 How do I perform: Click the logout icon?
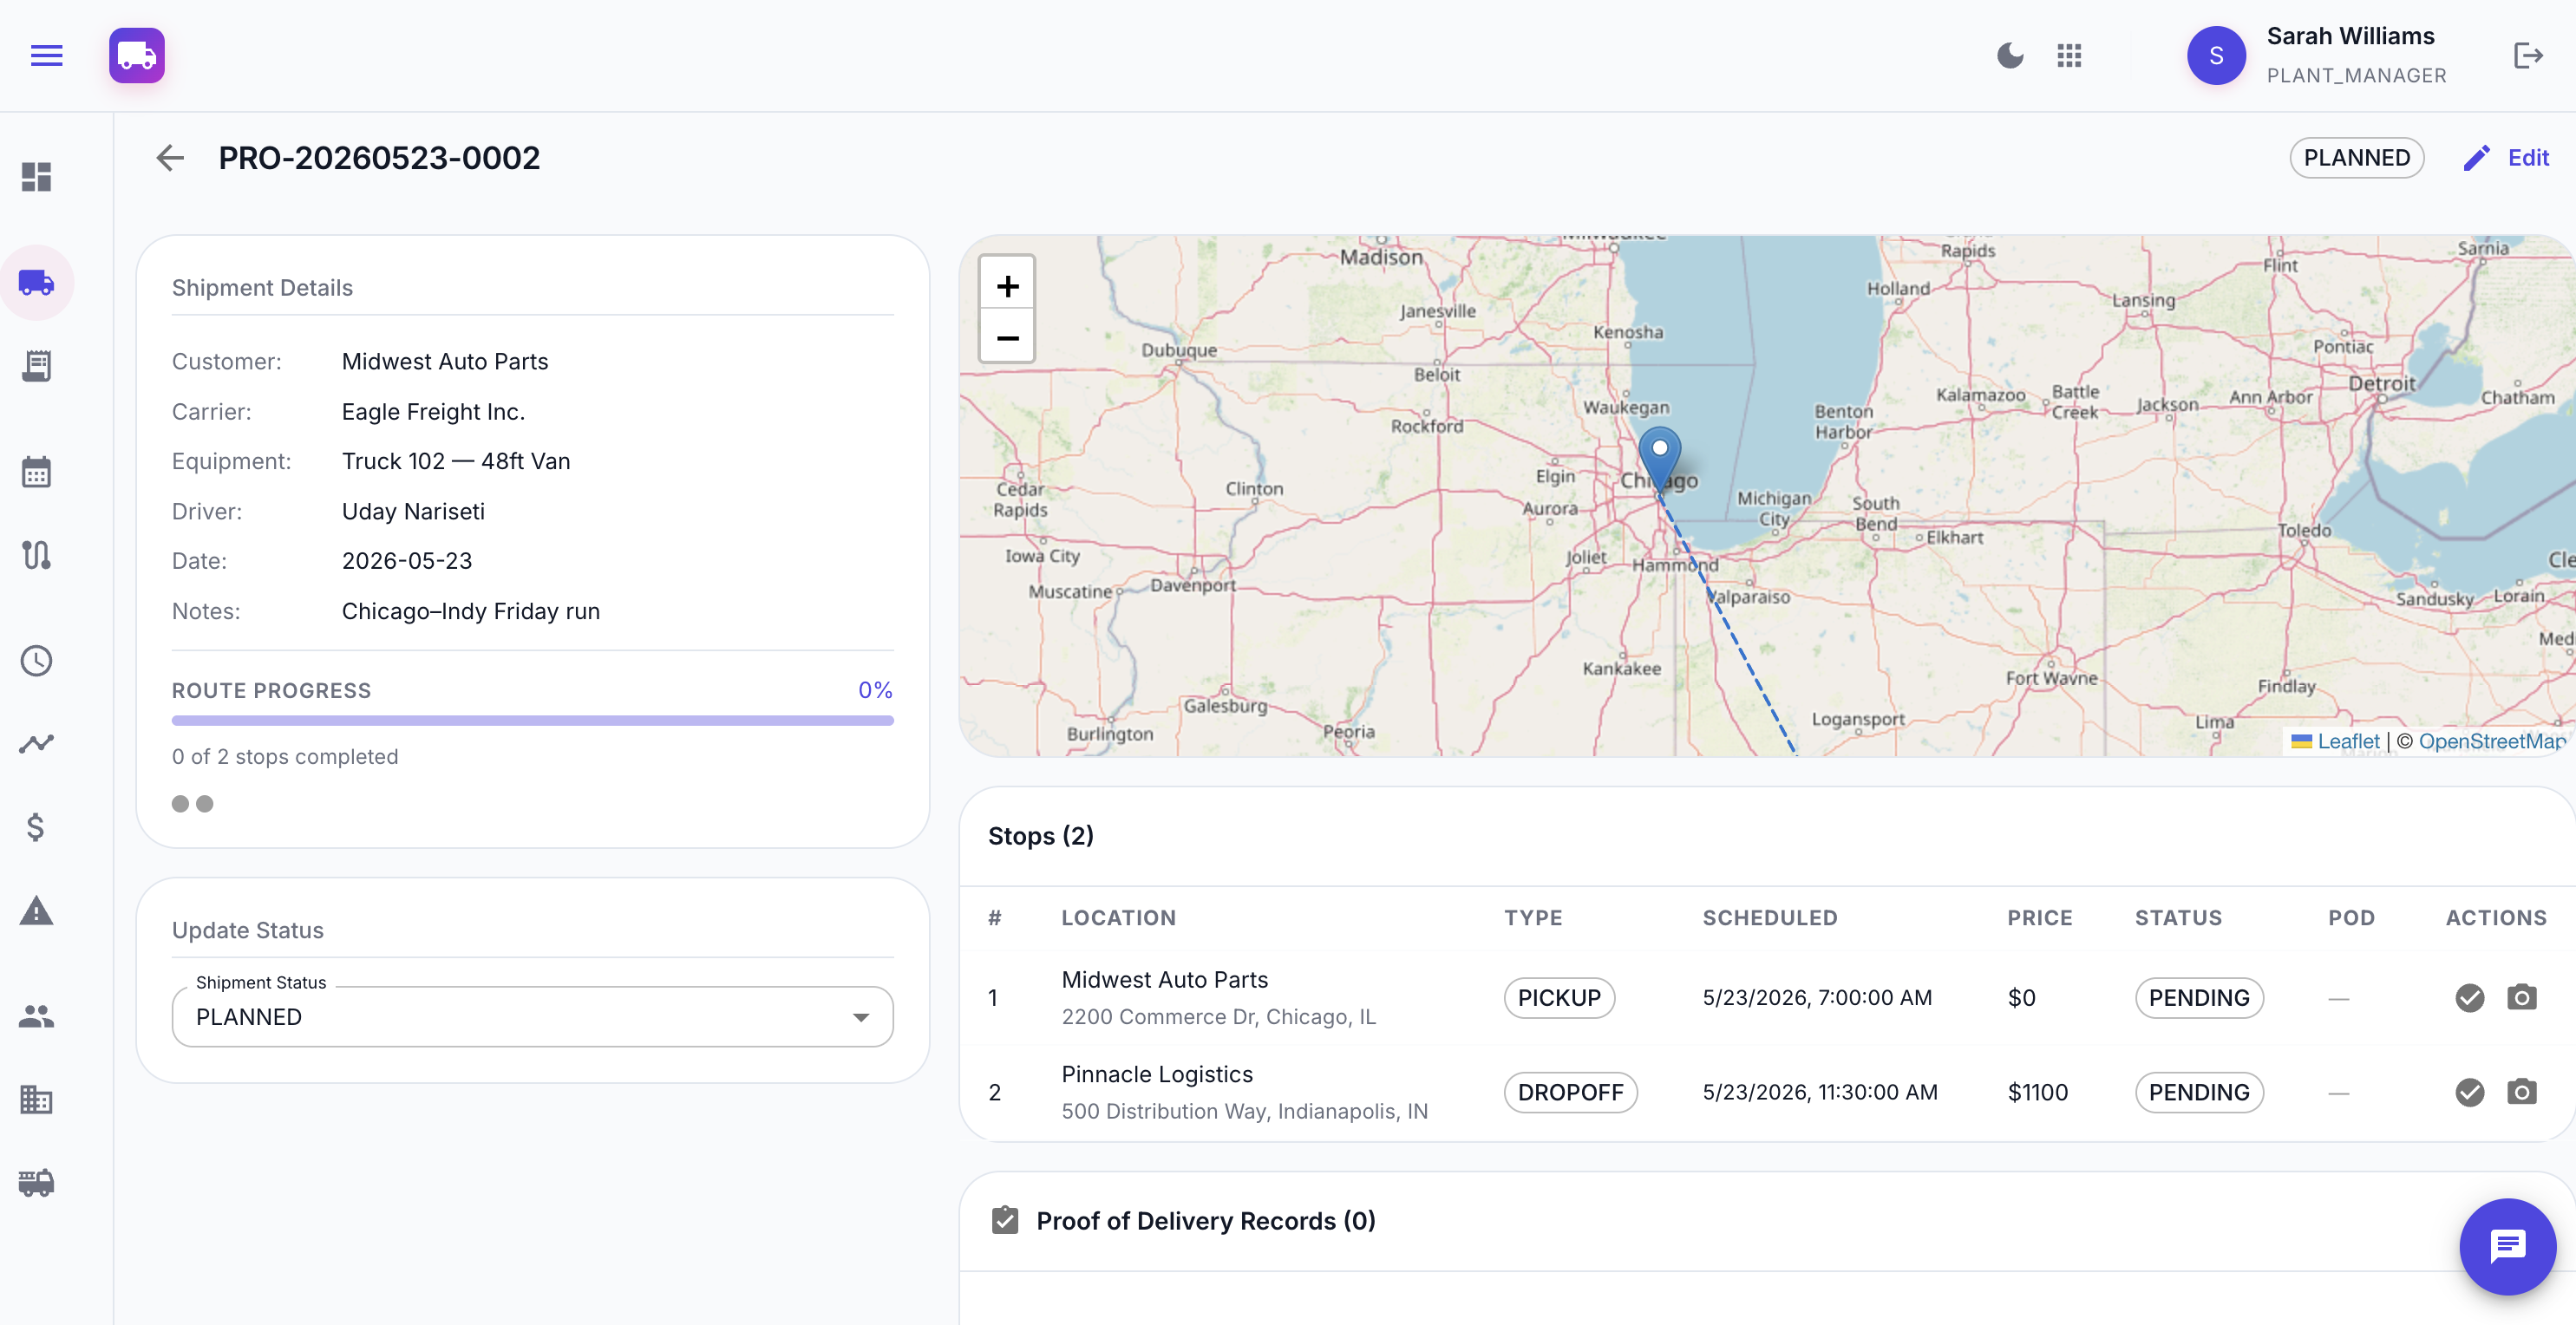point(2527,55)
